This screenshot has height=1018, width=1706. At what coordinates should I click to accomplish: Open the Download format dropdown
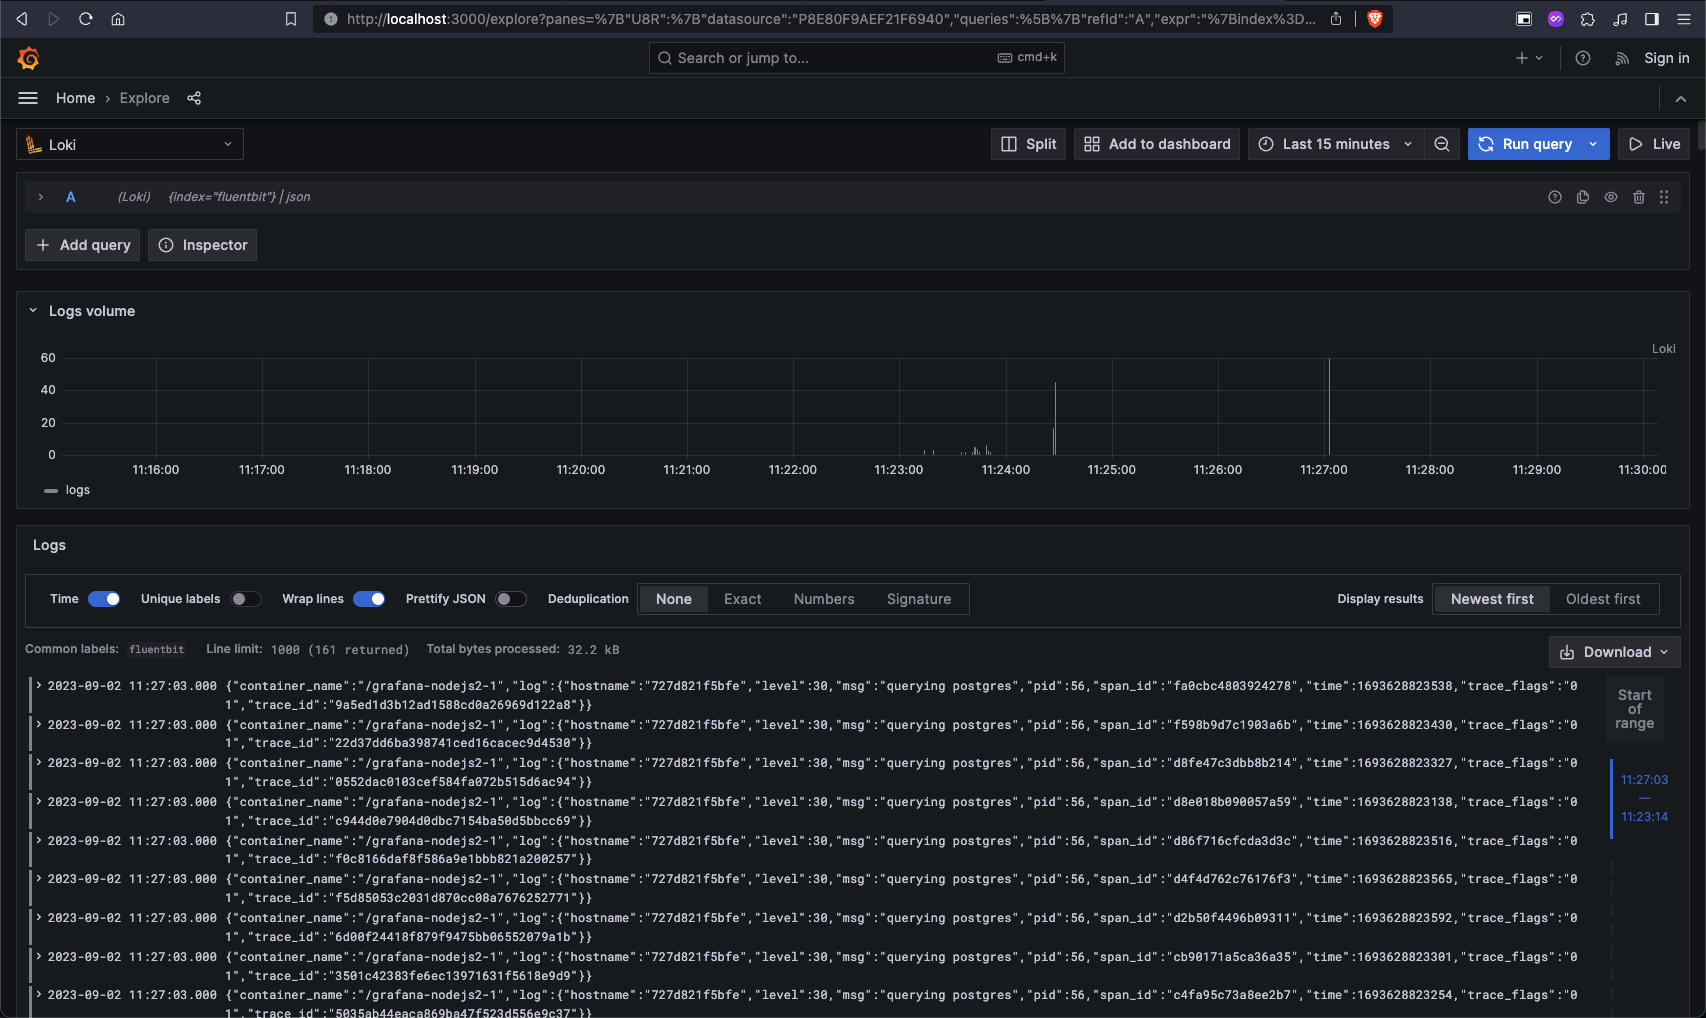tap(1614, 652)
